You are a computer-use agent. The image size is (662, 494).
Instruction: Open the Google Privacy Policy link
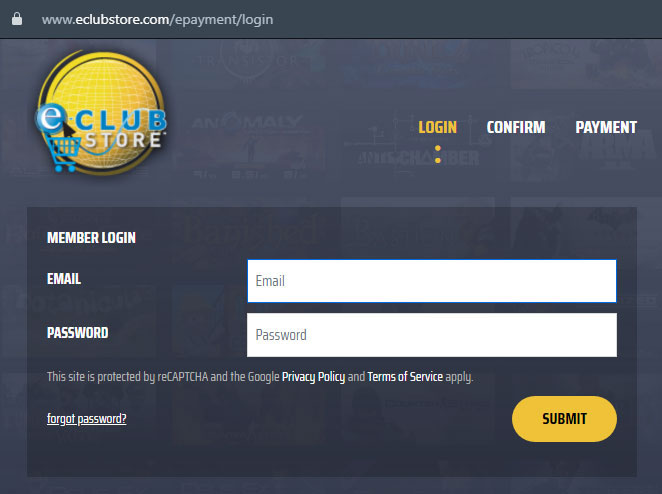pos(313,377)
